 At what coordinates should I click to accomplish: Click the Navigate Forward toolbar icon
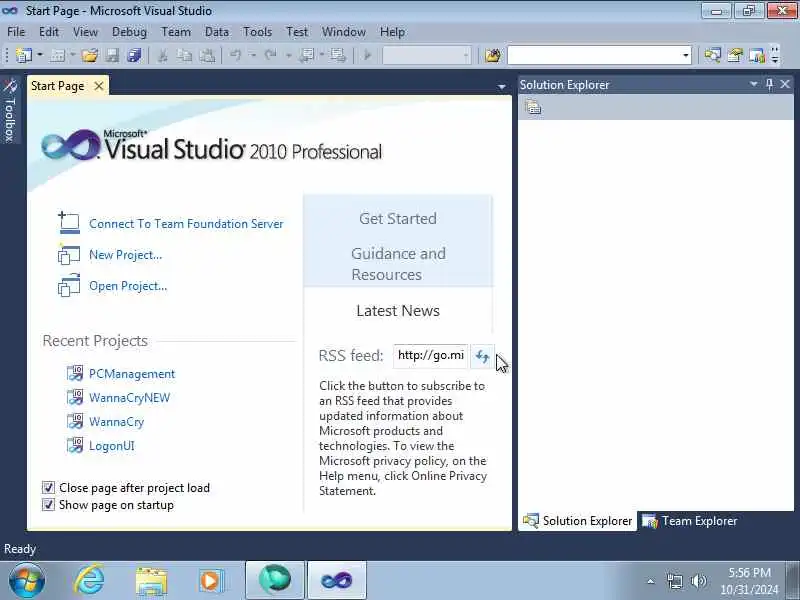click(x=337, y=55)
